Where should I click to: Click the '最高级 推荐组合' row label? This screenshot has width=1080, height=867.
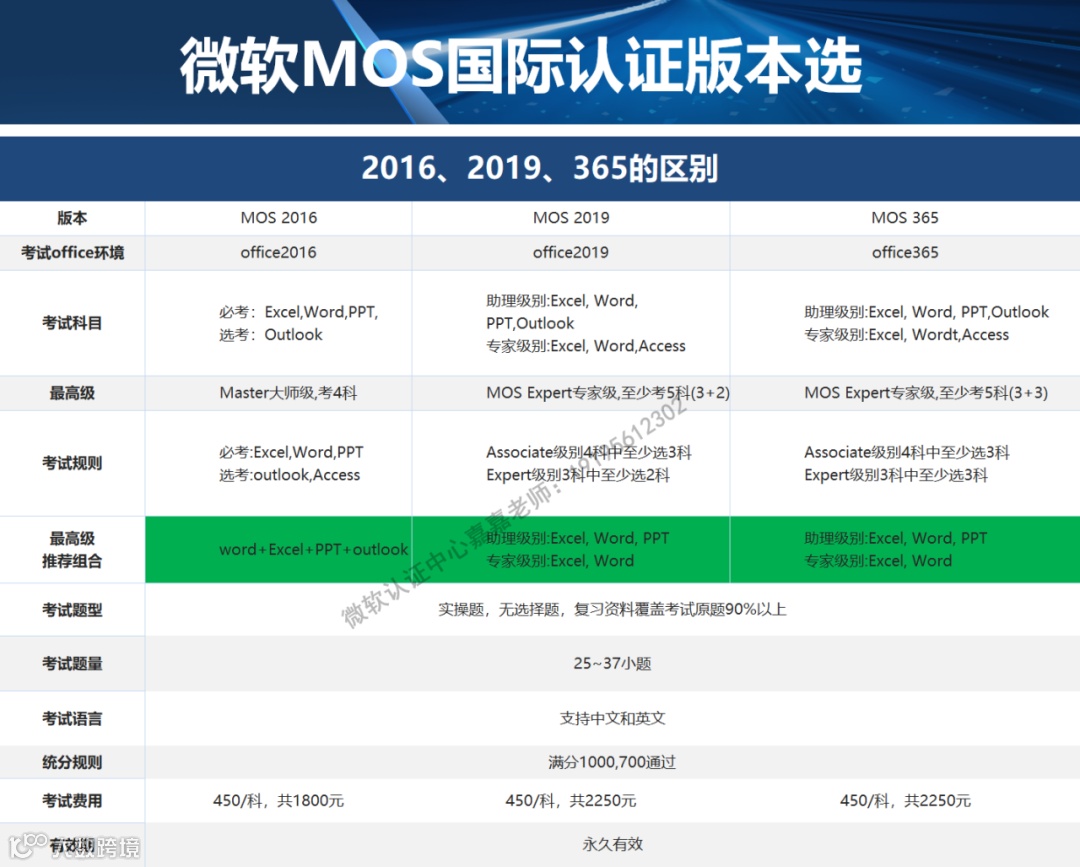[72, 550]
